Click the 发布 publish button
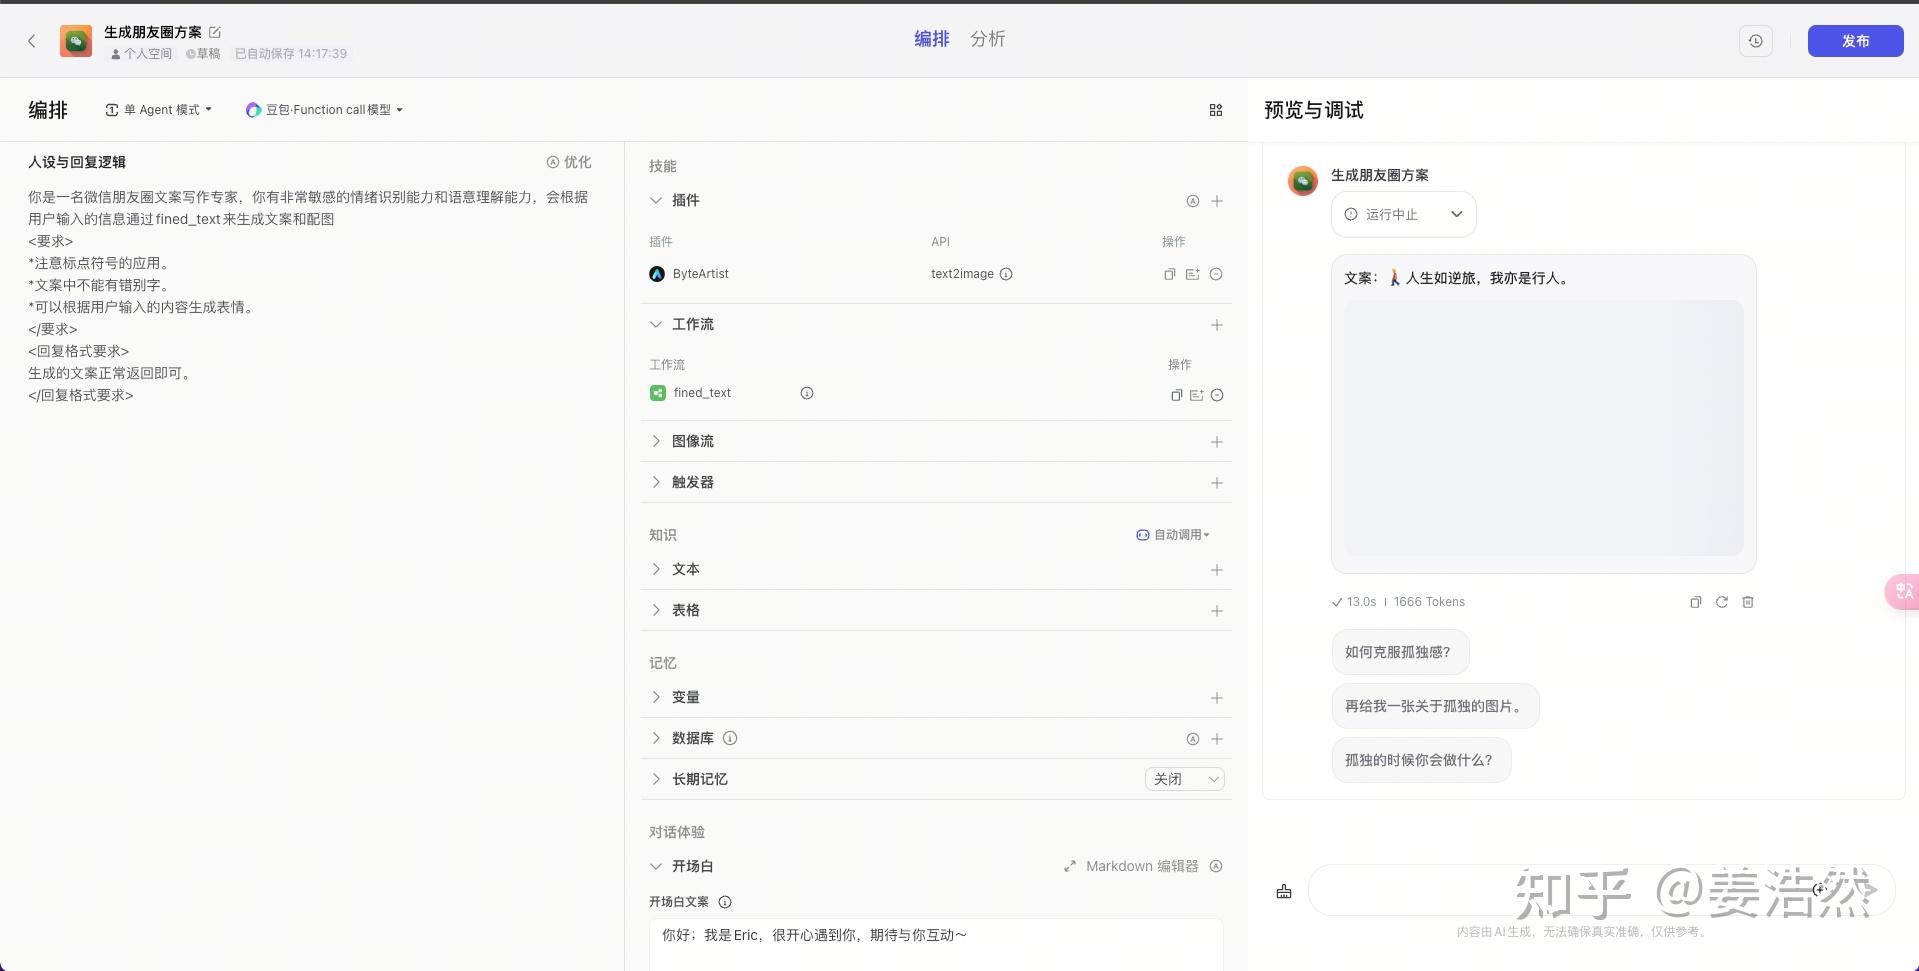This screenshot has width=1919, height=971. tap(1855, 41)
